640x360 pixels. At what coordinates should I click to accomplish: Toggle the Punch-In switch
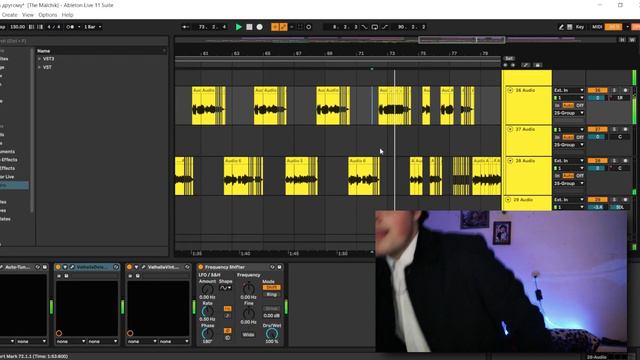pyautogui.click(x=364, y=27)
